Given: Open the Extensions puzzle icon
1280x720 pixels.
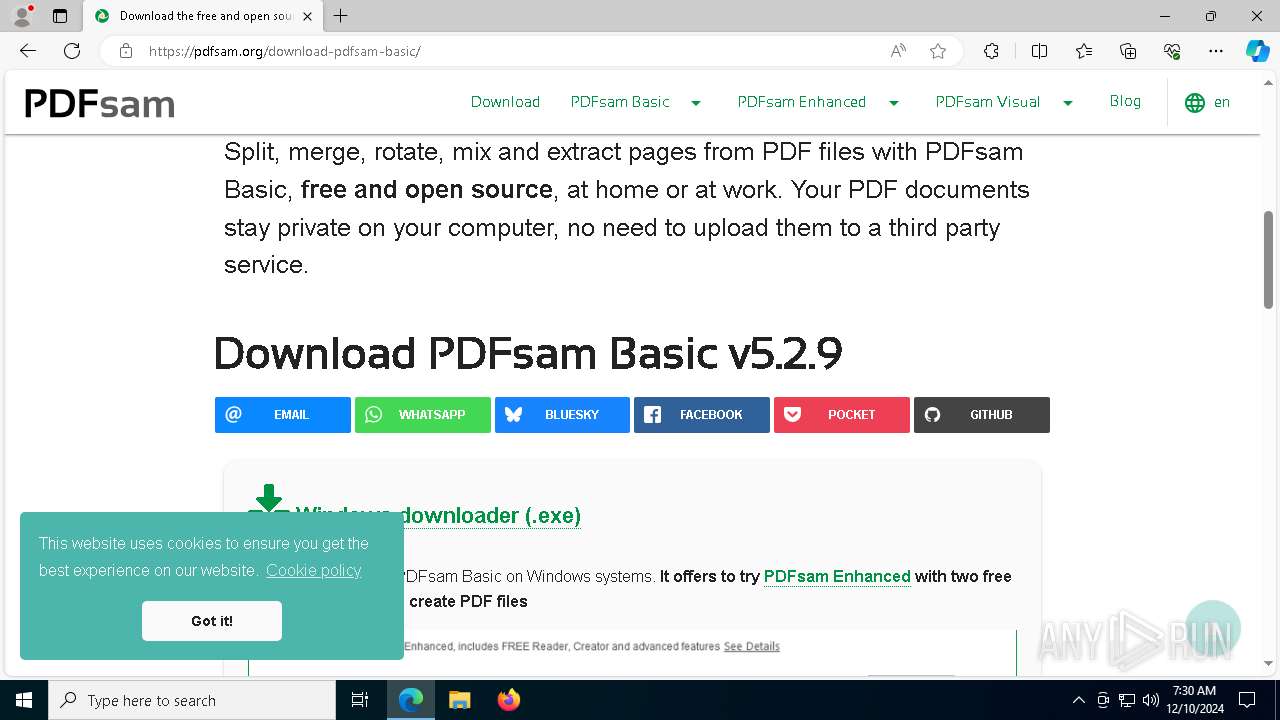Looking at the screenshot, I should click(991, 51).
